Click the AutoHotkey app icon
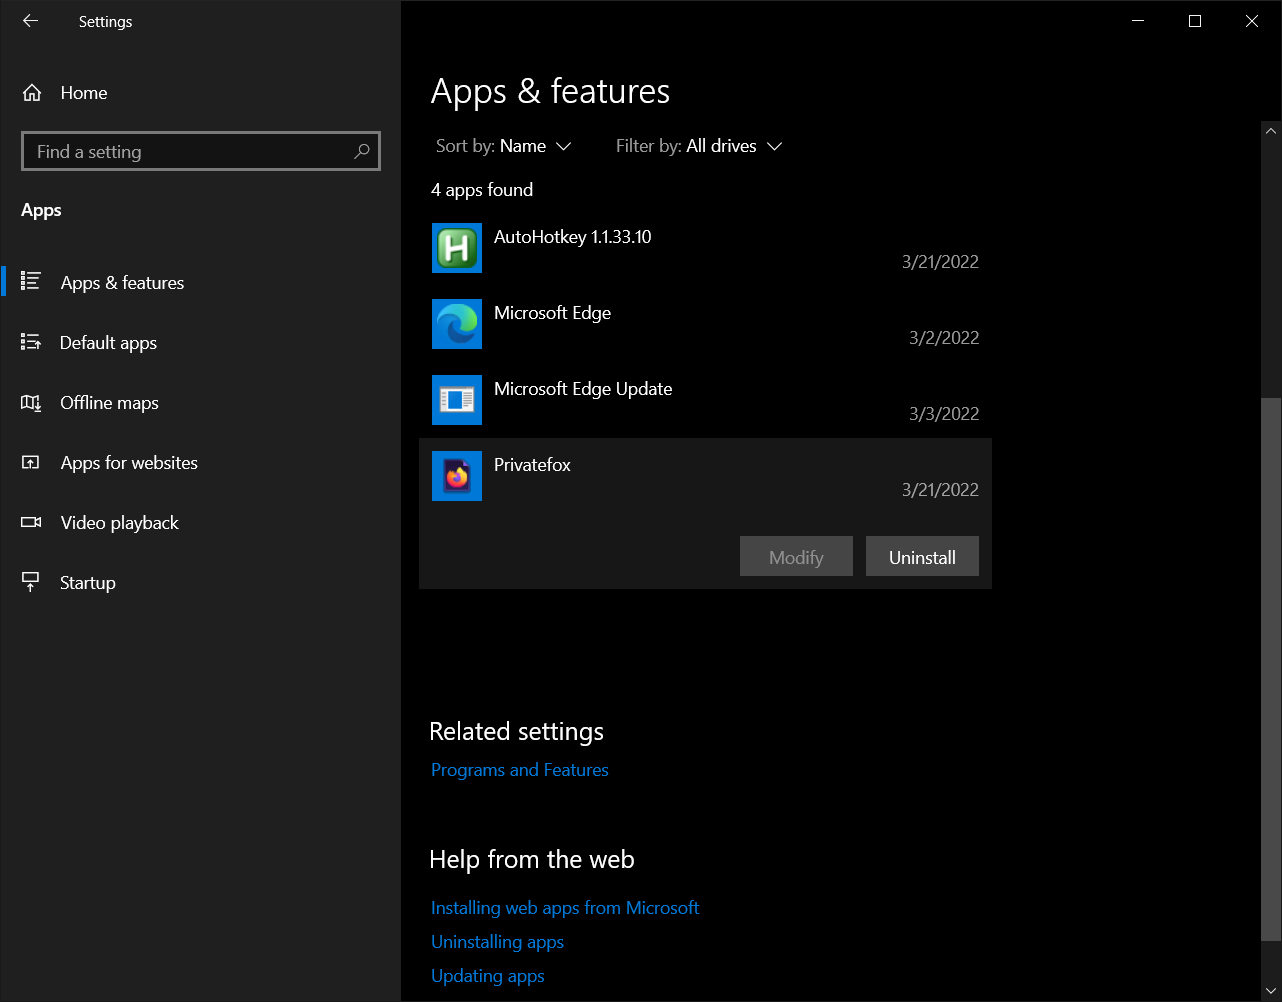This screenshot has height=1002, width=1282. click(457, 248)
